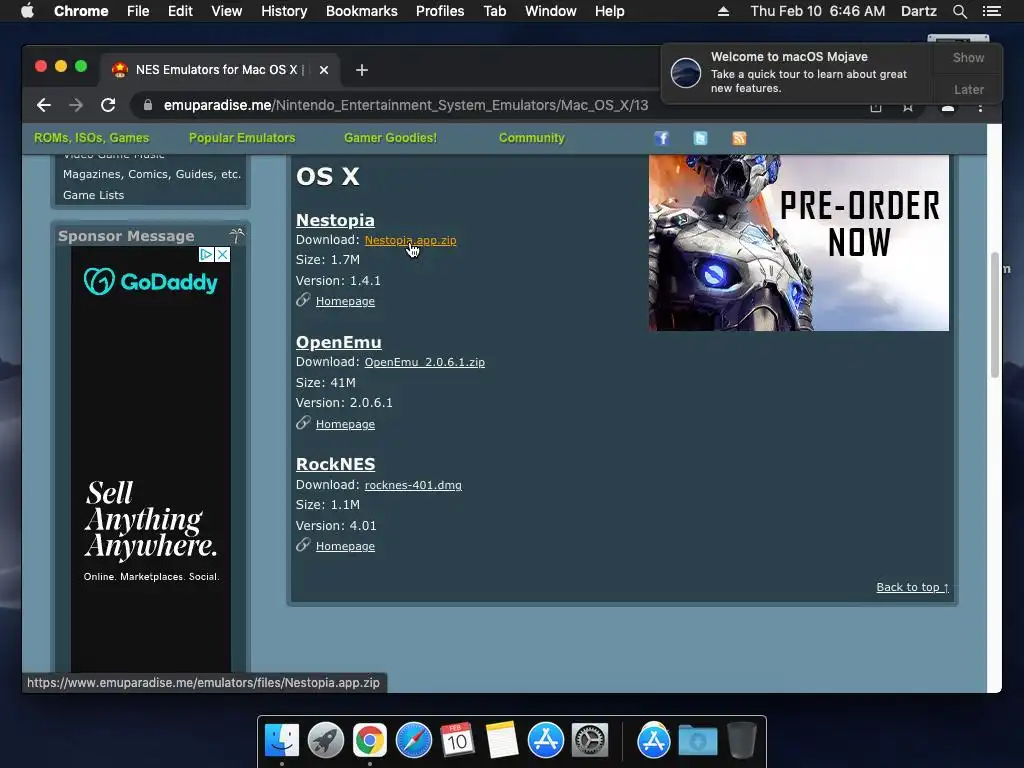This screenshot has width=1024, height=768.
Task: Open the RSS feed icon
Action: point(739,138)
